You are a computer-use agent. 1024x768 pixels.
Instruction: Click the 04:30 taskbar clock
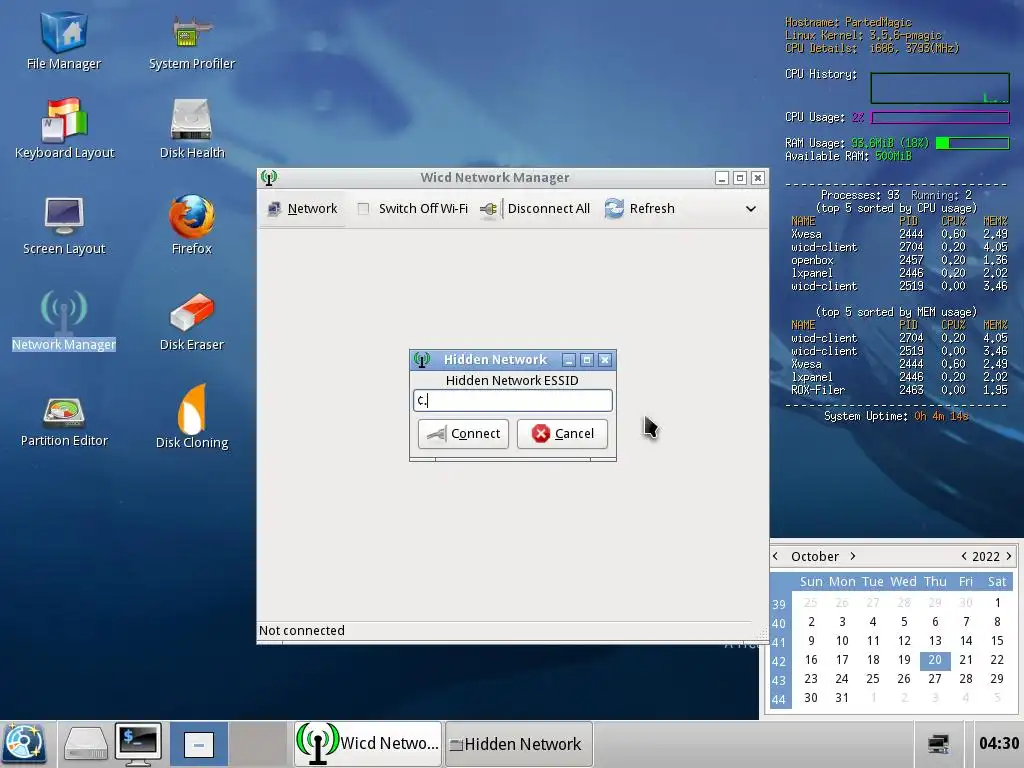pos(999,744)
